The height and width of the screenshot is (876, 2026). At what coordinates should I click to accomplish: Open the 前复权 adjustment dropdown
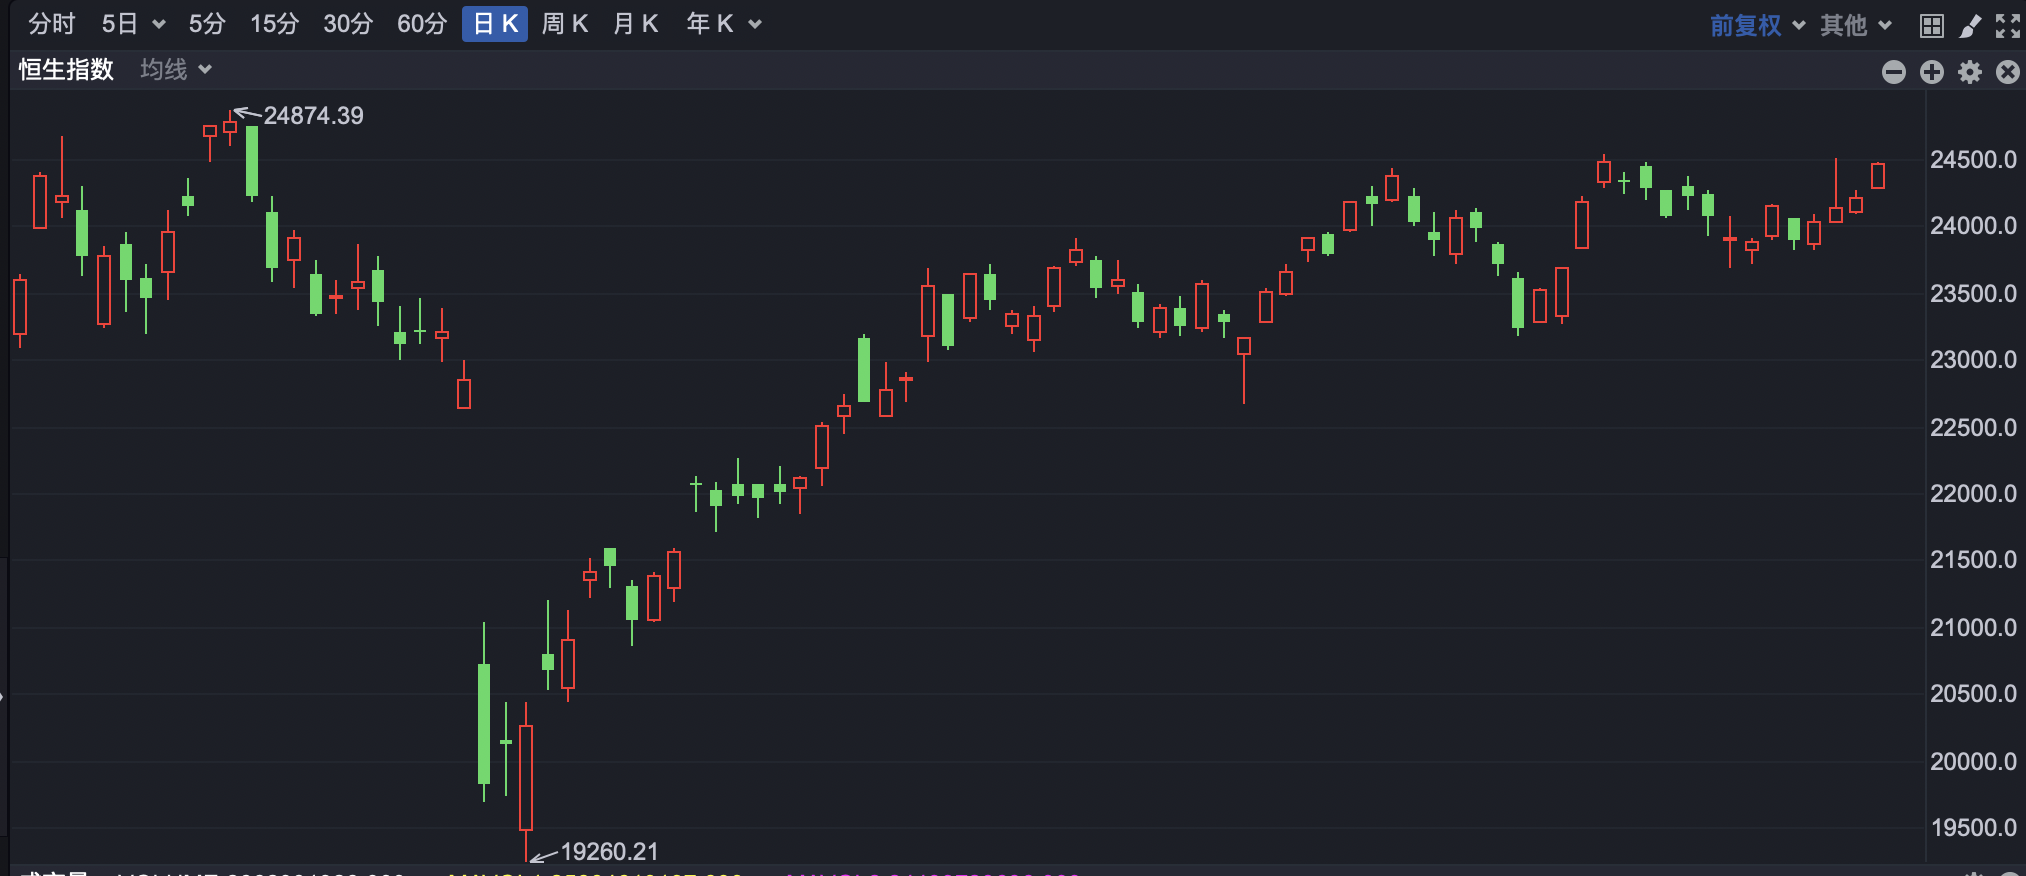[x=1757, y=25]
